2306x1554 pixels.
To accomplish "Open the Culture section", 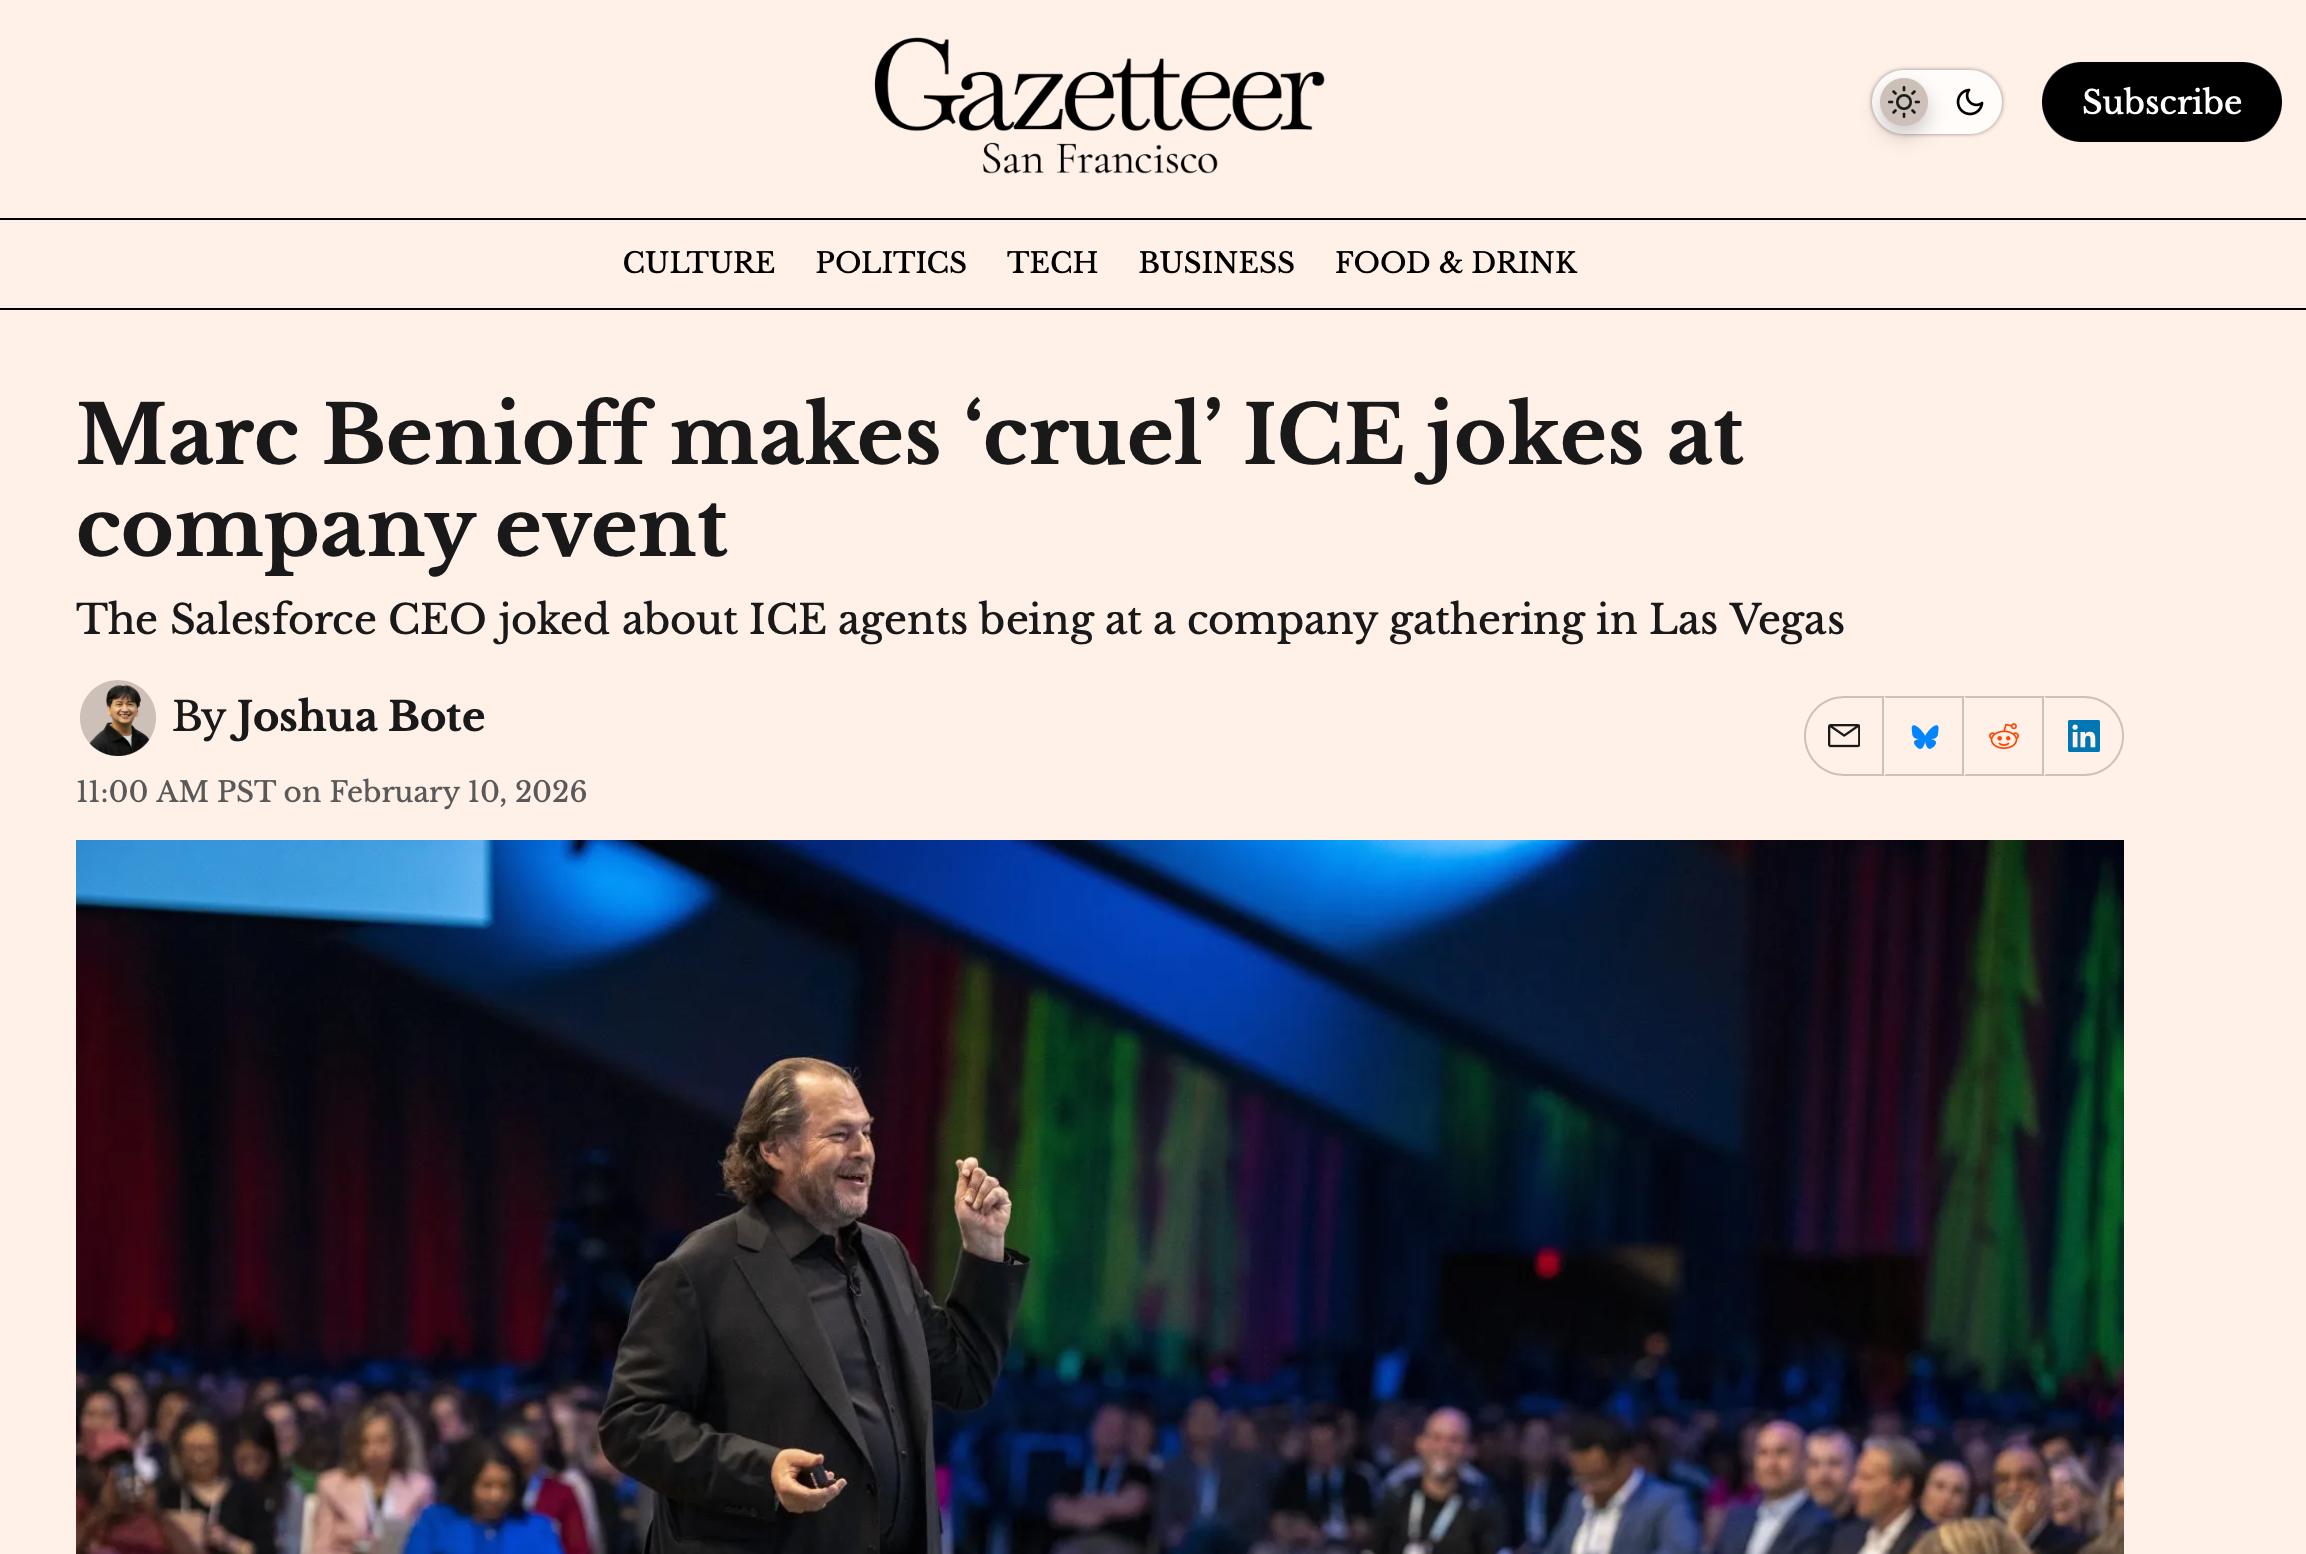I will pyautogui.click(x=698, y=263).
